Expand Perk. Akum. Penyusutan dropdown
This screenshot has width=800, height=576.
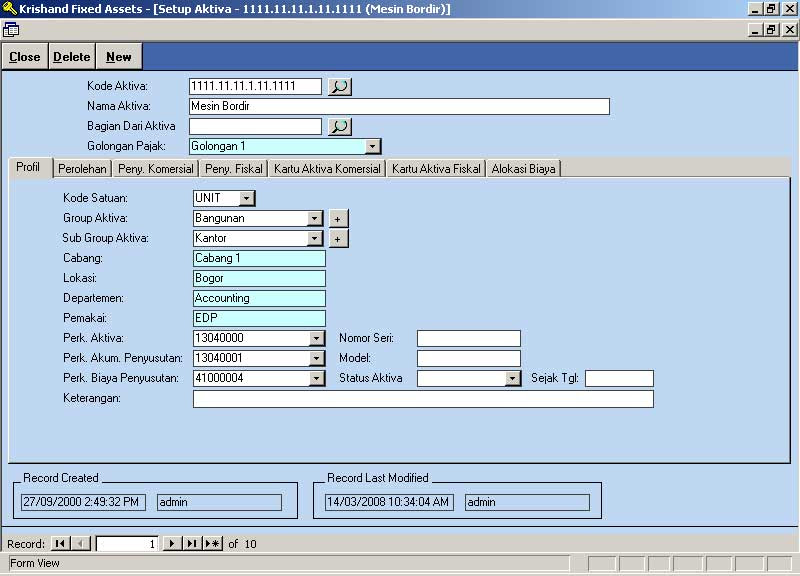click(x=316, y=358)
